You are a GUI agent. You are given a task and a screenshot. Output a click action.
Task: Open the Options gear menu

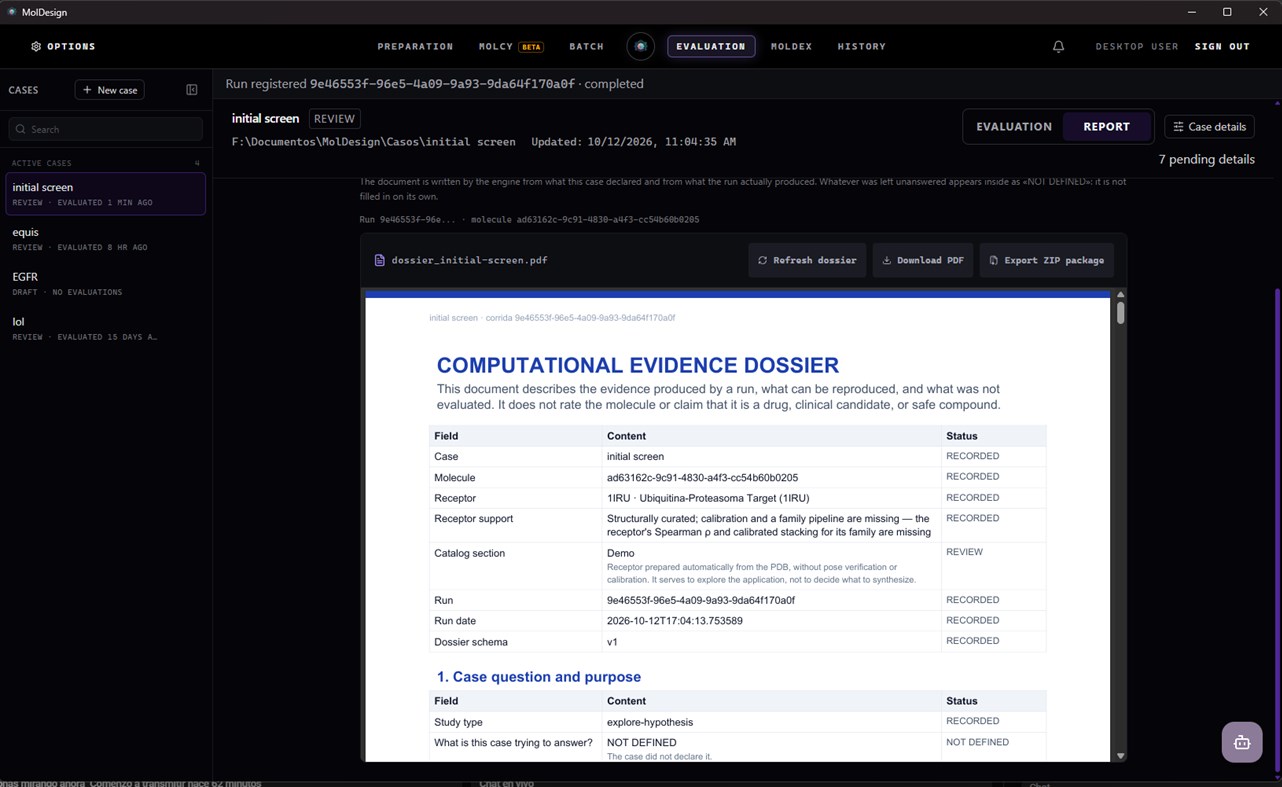coord(63,46)
